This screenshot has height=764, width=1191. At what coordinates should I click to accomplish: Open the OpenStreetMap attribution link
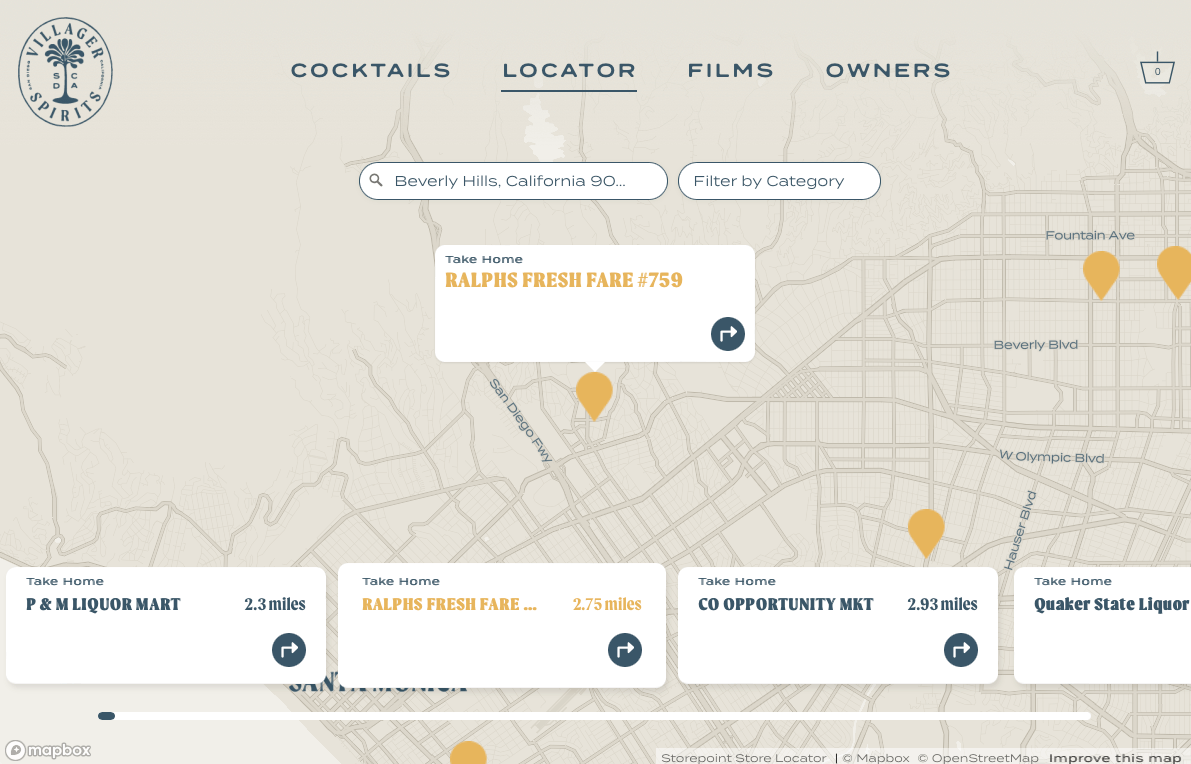pos(978,758)
